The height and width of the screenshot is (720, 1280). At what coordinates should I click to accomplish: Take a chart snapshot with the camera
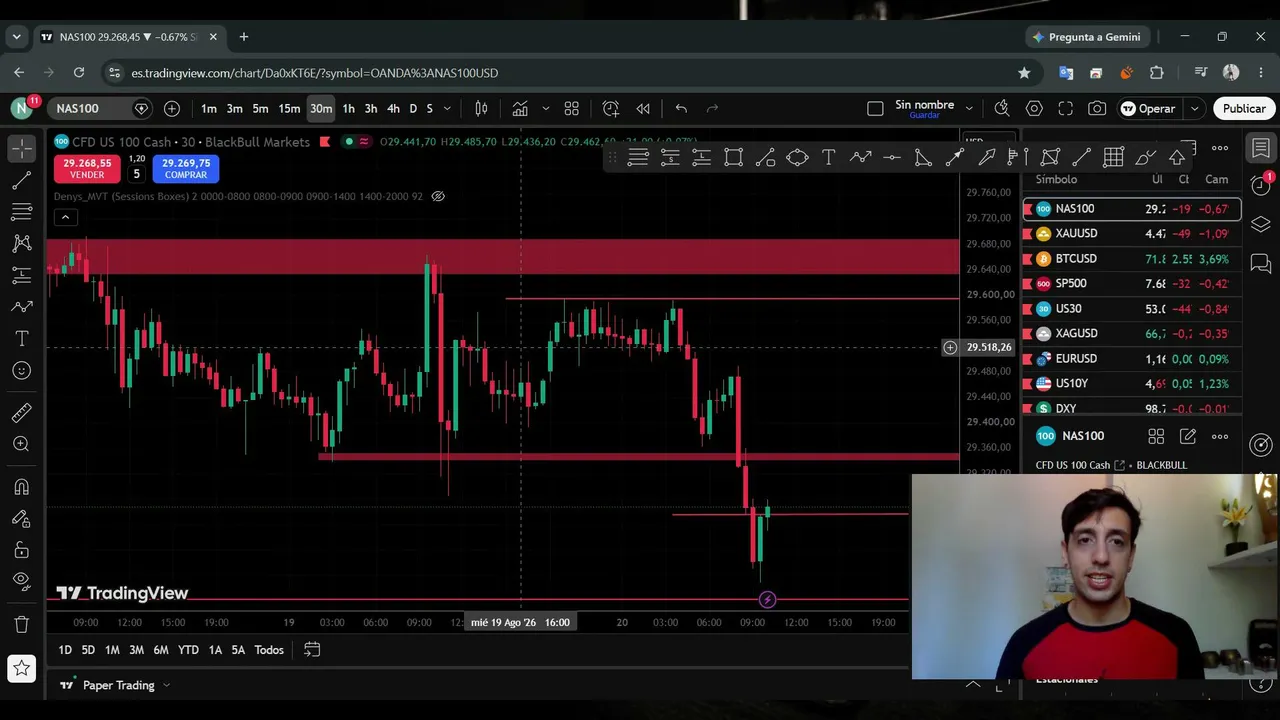(1097, 108)
